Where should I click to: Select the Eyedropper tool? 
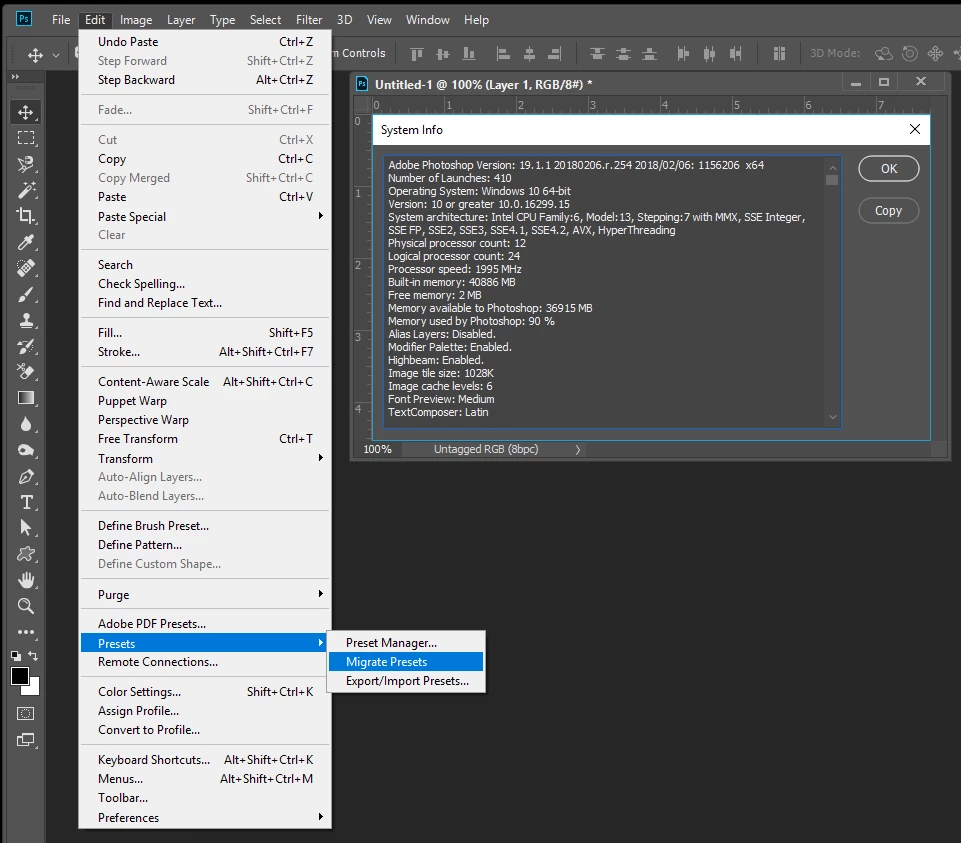pos(26,242)
